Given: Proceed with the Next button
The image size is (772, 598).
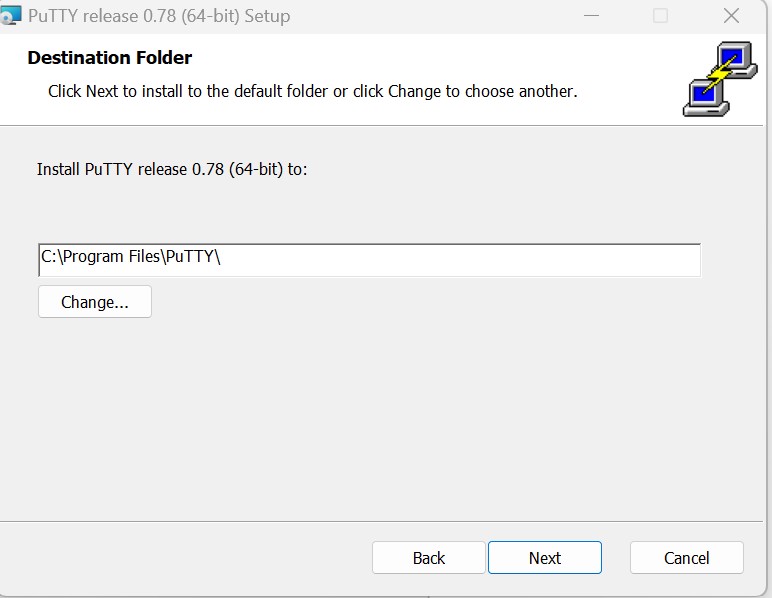Looking at the screenshot, I should [x=545, y=558].
